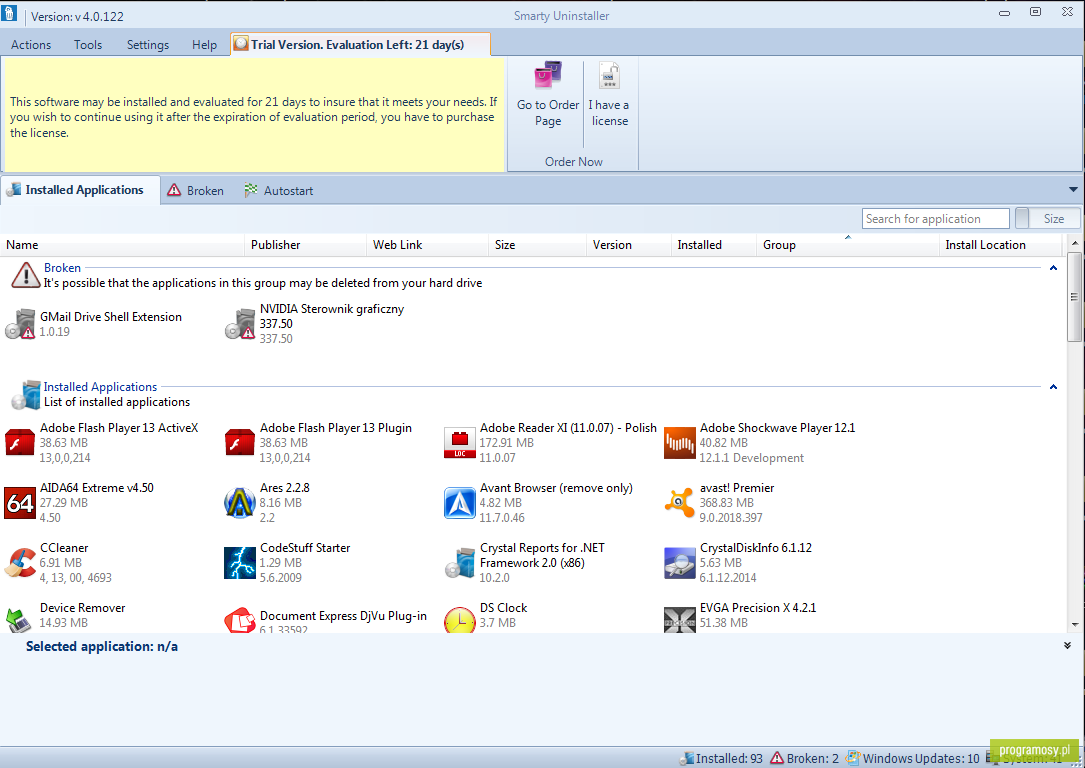Click the Installed: 93 status entry
The image size is (1085, 768).
(721, 758)
